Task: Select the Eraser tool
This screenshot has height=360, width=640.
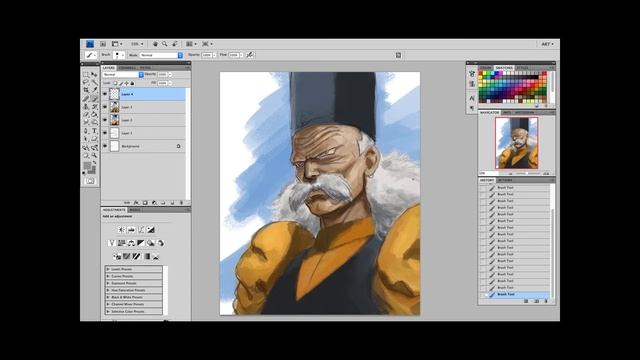Action: [86, 115]
